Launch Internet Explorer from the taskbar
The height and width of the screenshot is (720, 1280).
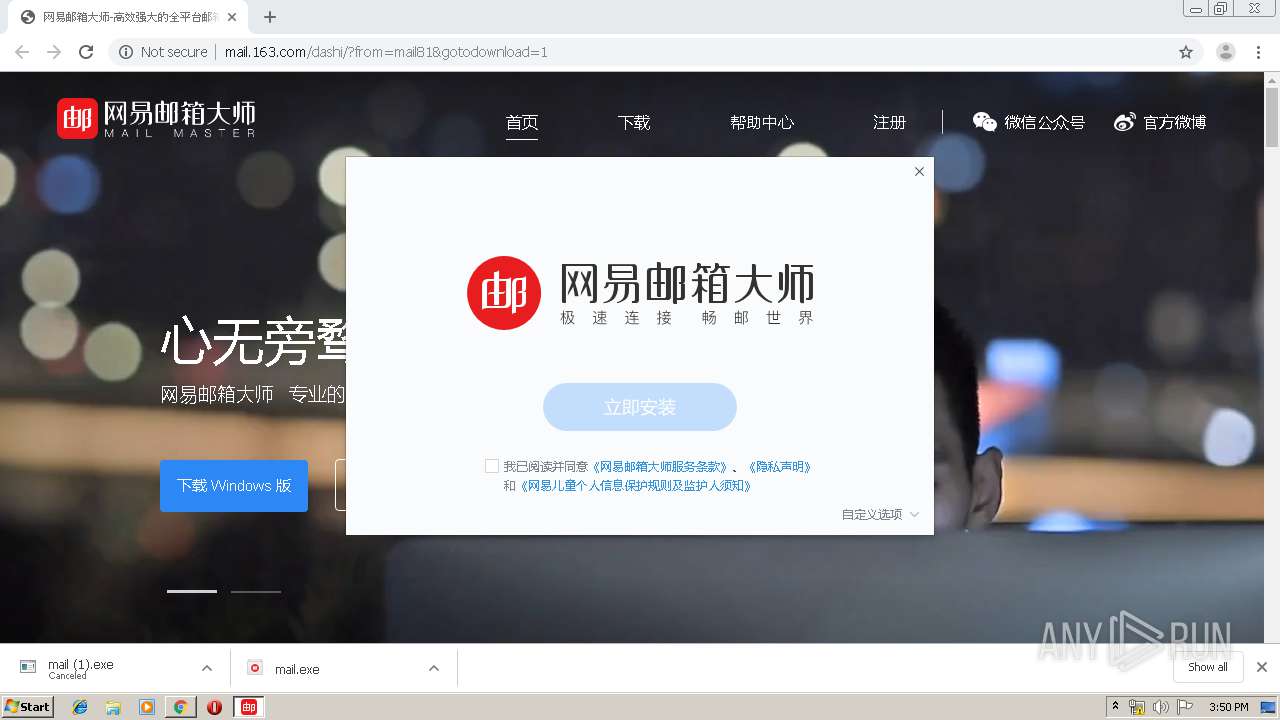[80, 707]
